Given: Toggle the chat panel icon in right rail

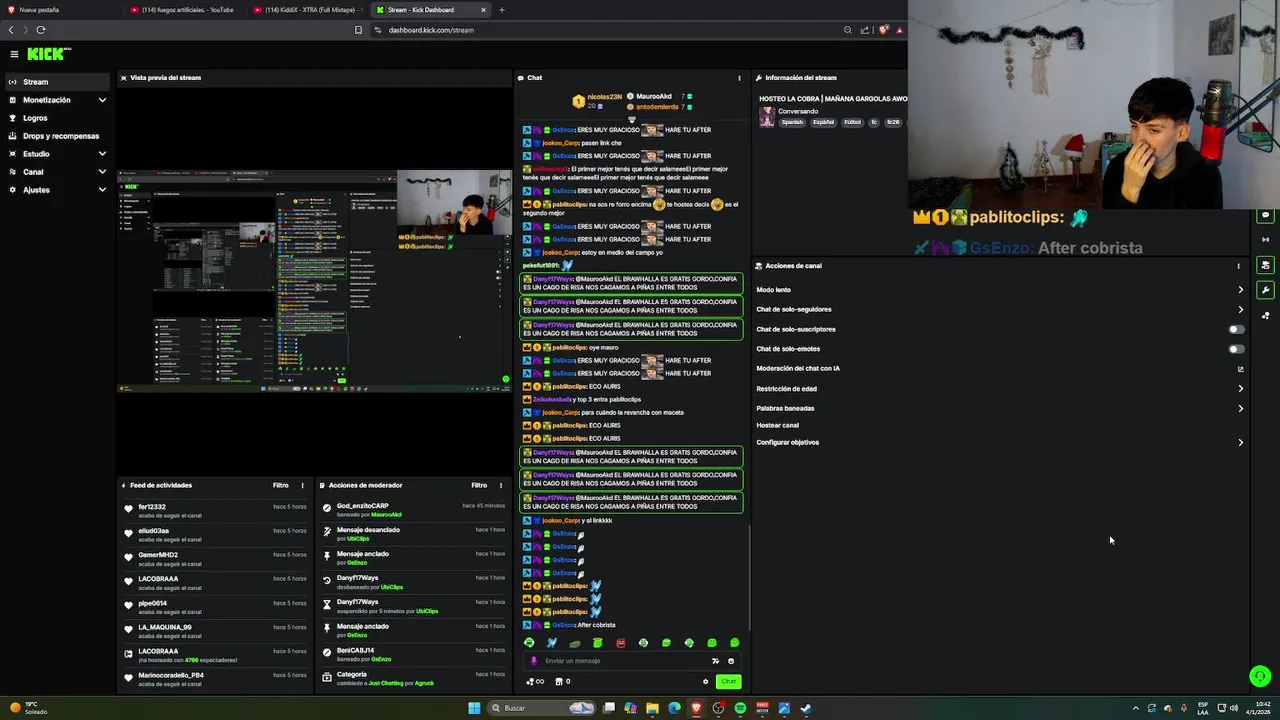Looking at the screenshot, I should click(1265, 215).
